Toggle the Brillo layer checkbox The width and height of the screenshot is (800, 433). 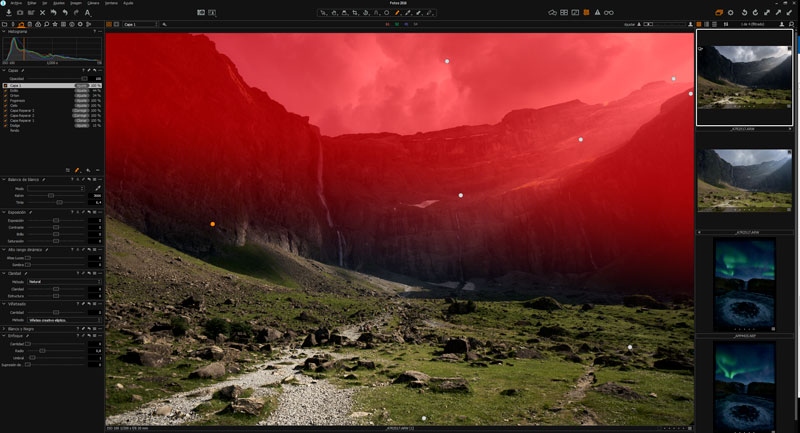[6, 91]
